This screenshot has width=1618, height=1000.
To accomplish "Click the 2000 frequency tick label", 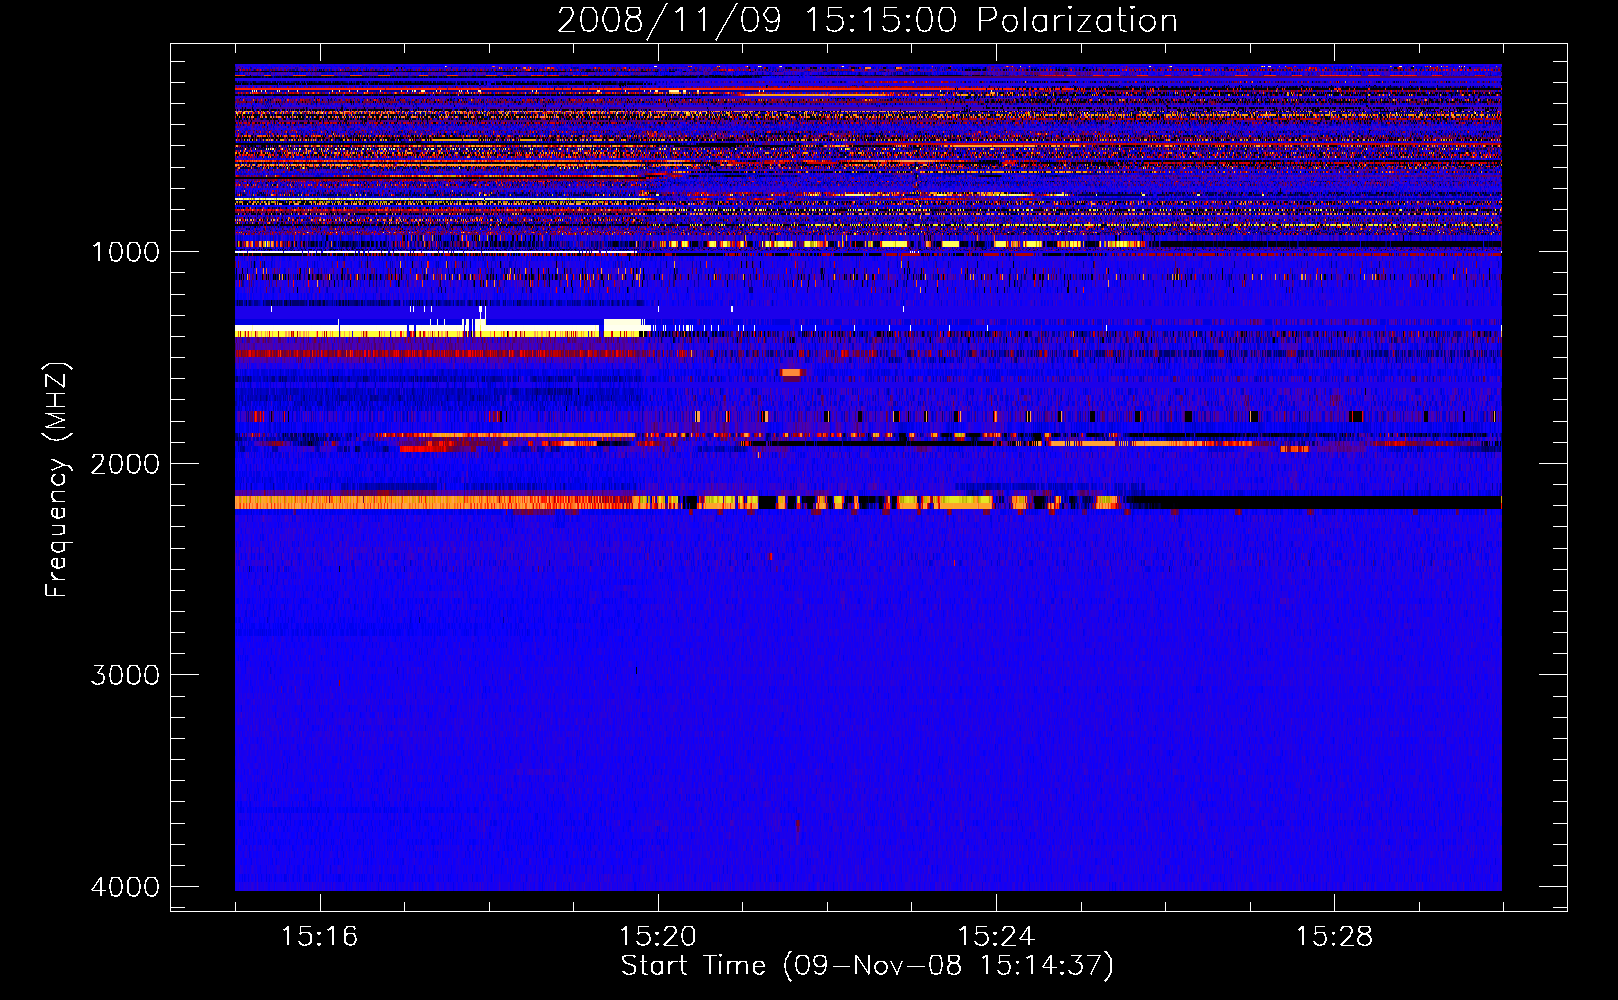I will [125, 464].
